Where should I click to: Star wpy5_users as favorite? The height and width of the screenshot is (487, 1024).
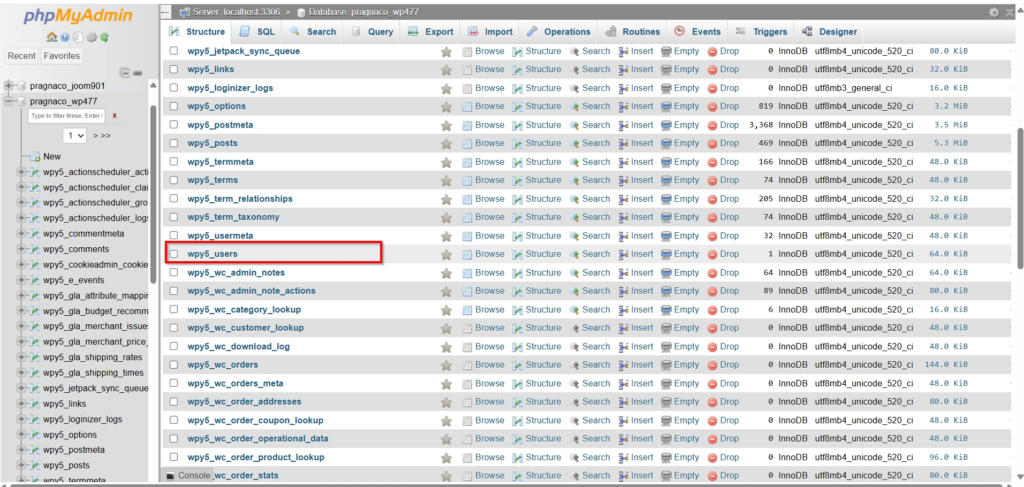click(446, 254)
